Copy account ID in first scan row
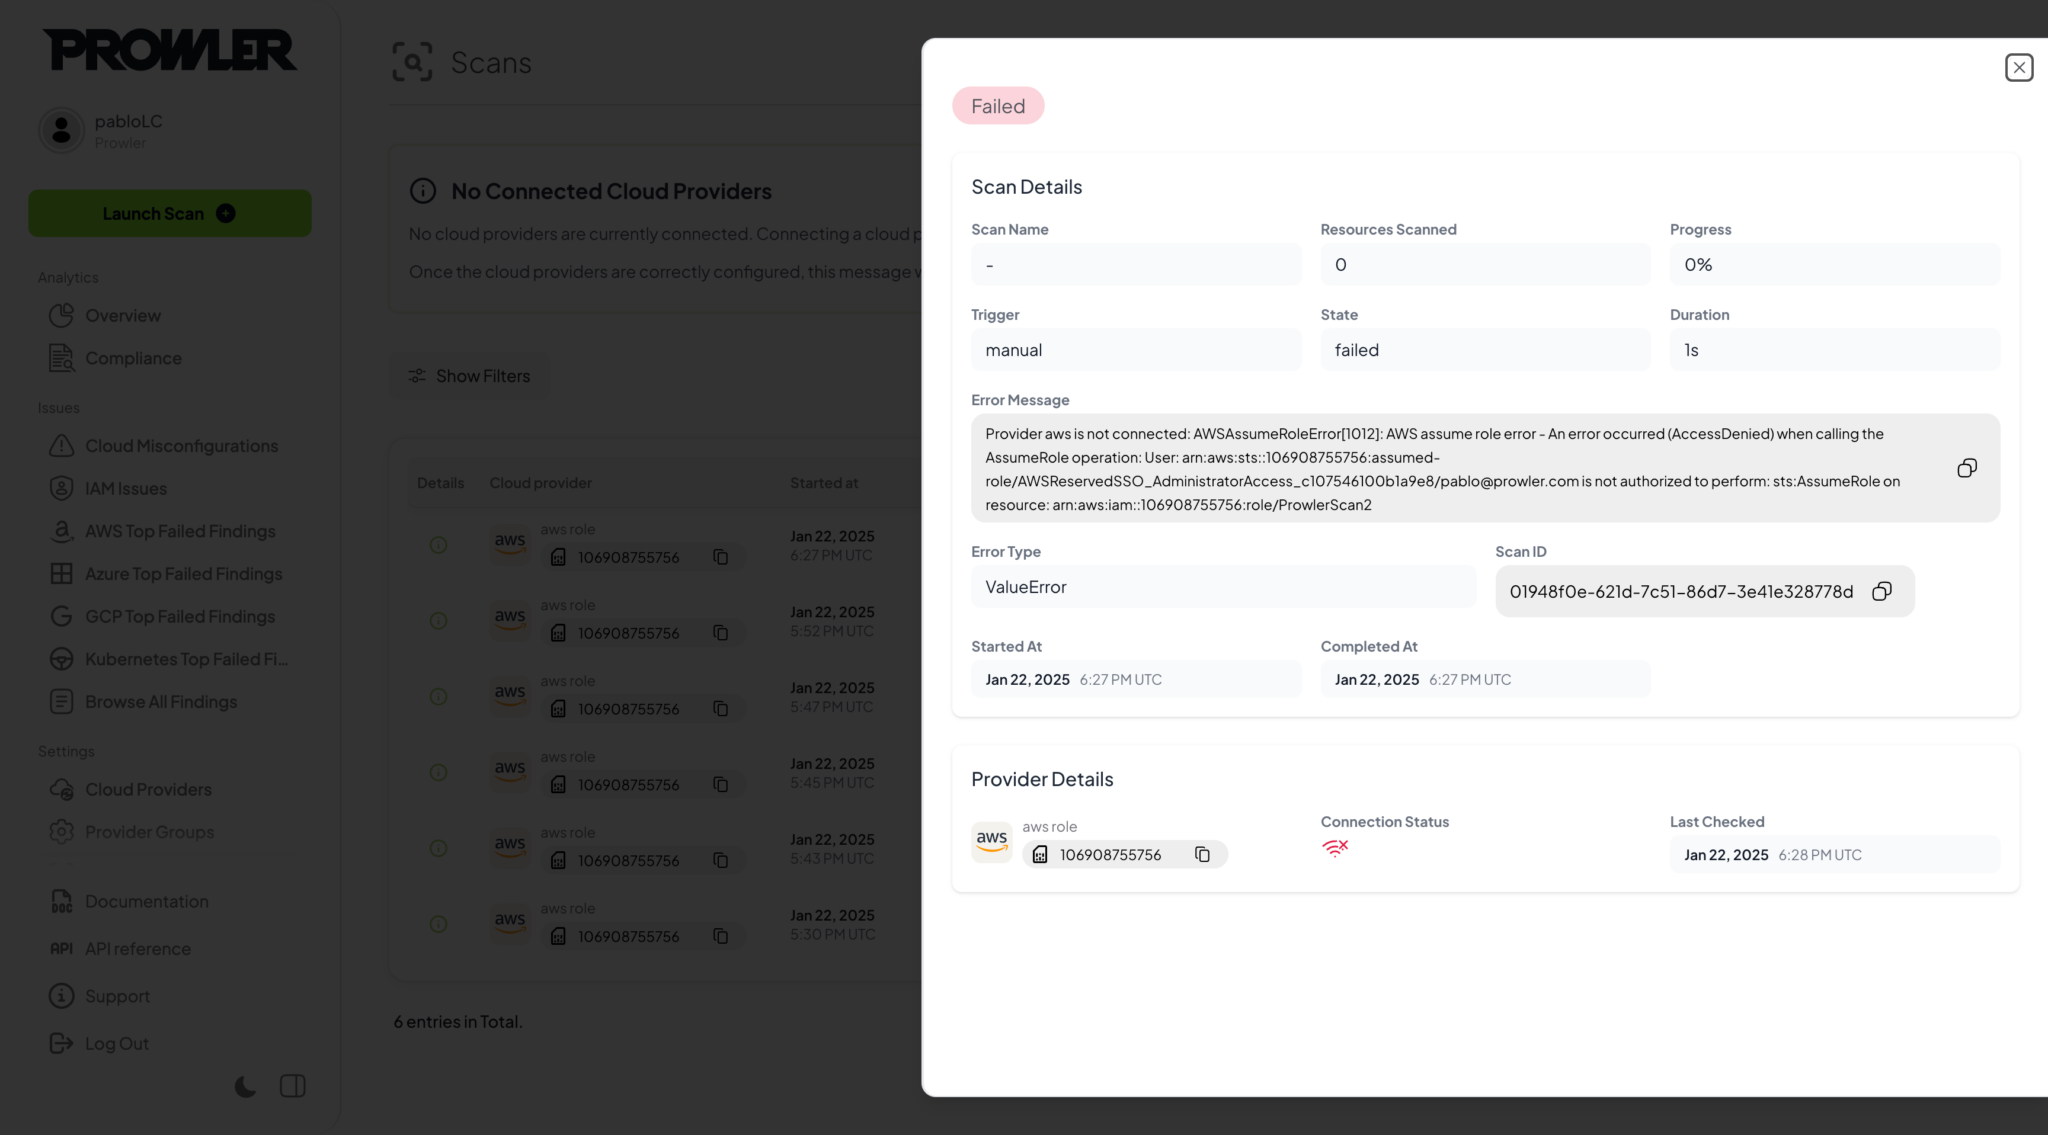Screen dimensions: 2048x1135 720,557
